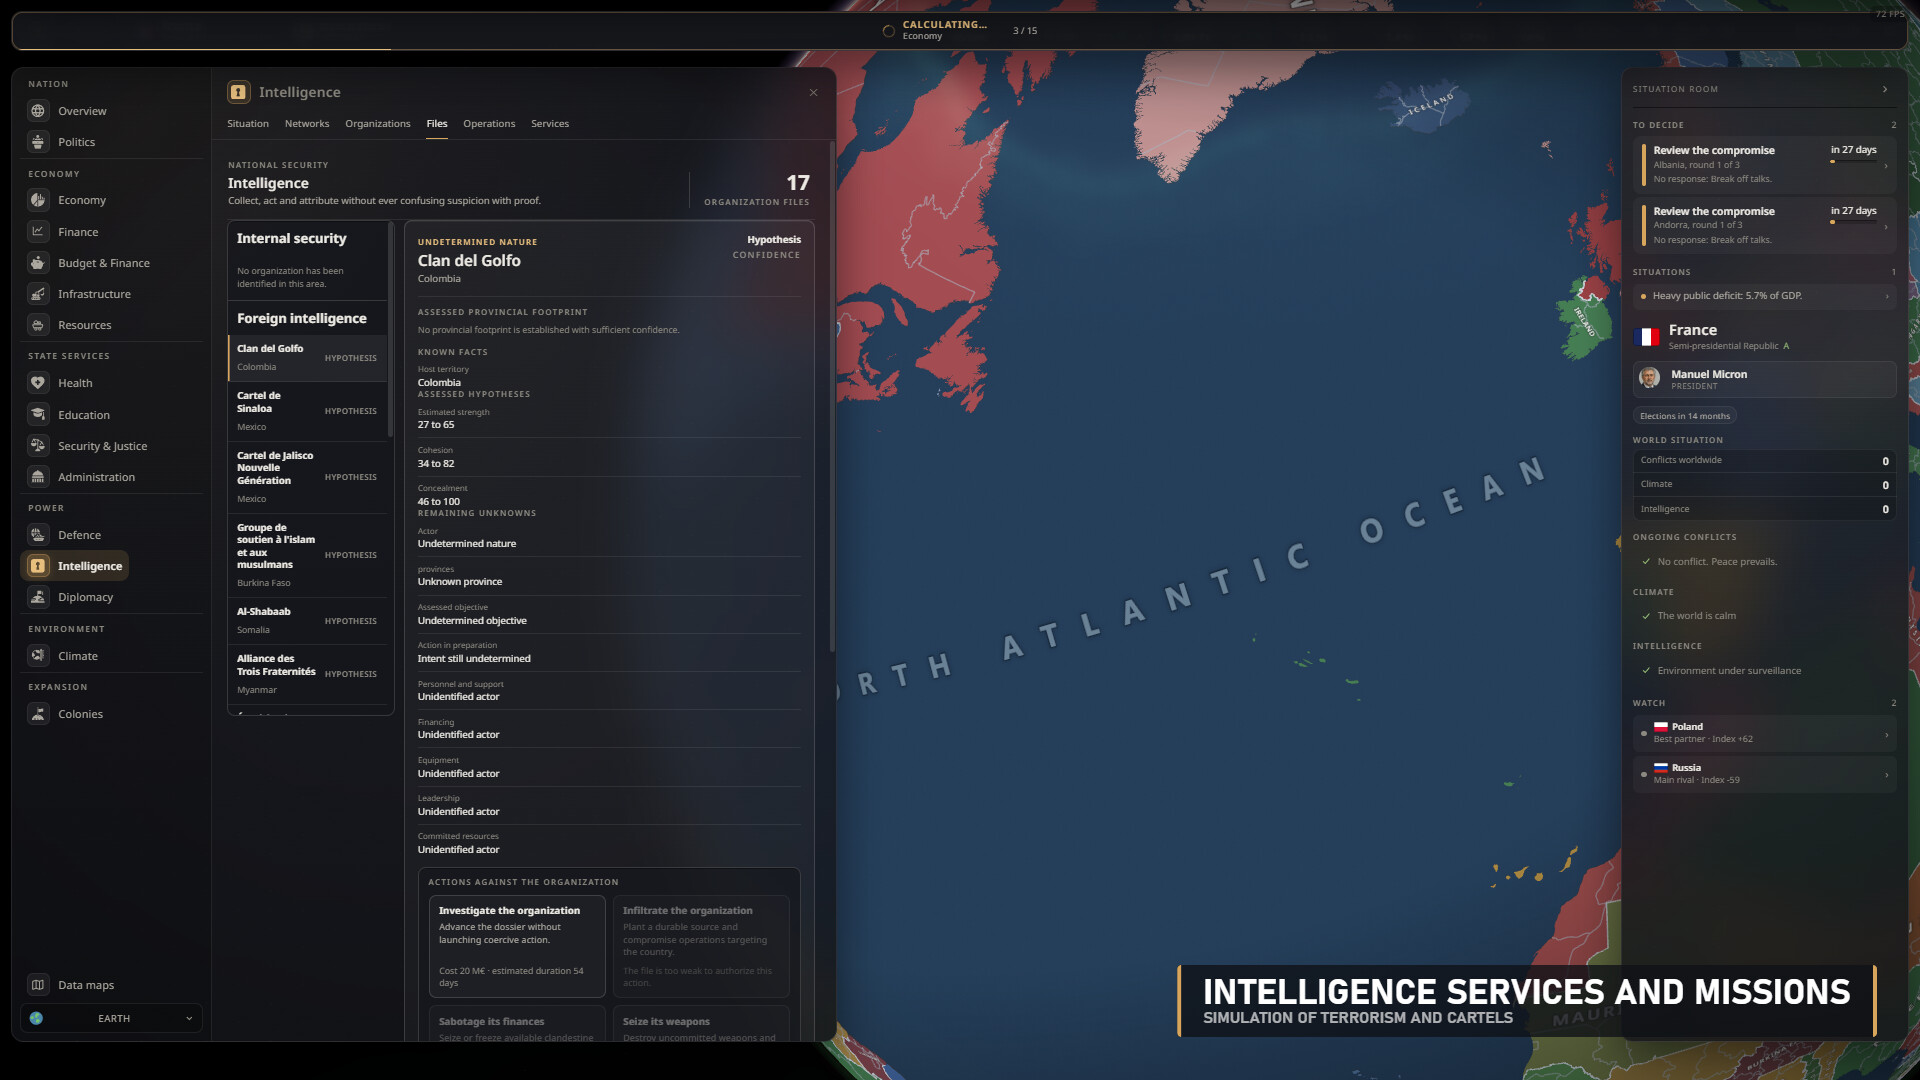Viewport: 1920px width, 1080px height.
Task: Switch to the Networks tab
Action: click(x=307, y=124)
